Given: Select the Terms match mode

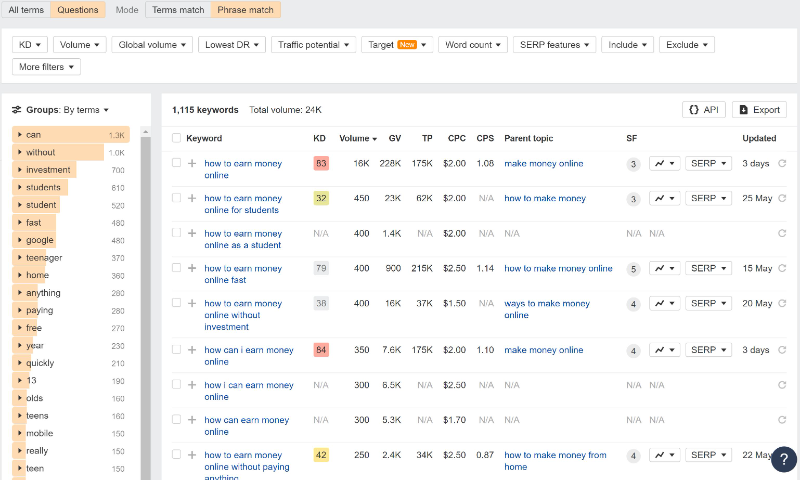Looking at the screenshot, I should (177, 10).
